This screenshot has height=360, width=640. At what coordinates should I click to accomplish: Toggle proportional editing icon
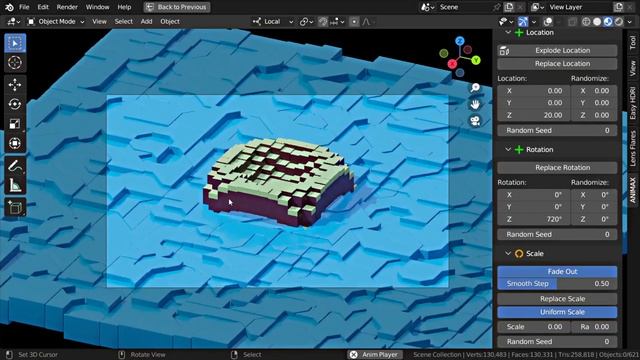tap(354, 22)
